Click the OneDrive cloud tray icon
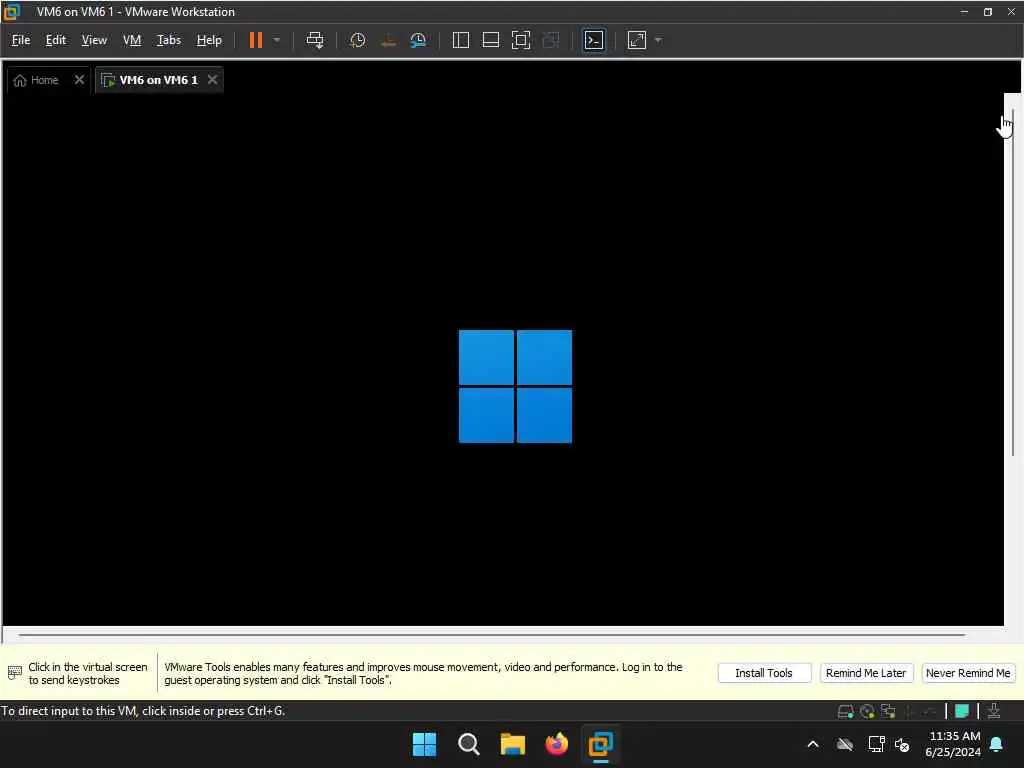This screenshot has width=1024, height=768. pyautogui.click(x=845, y=744)
